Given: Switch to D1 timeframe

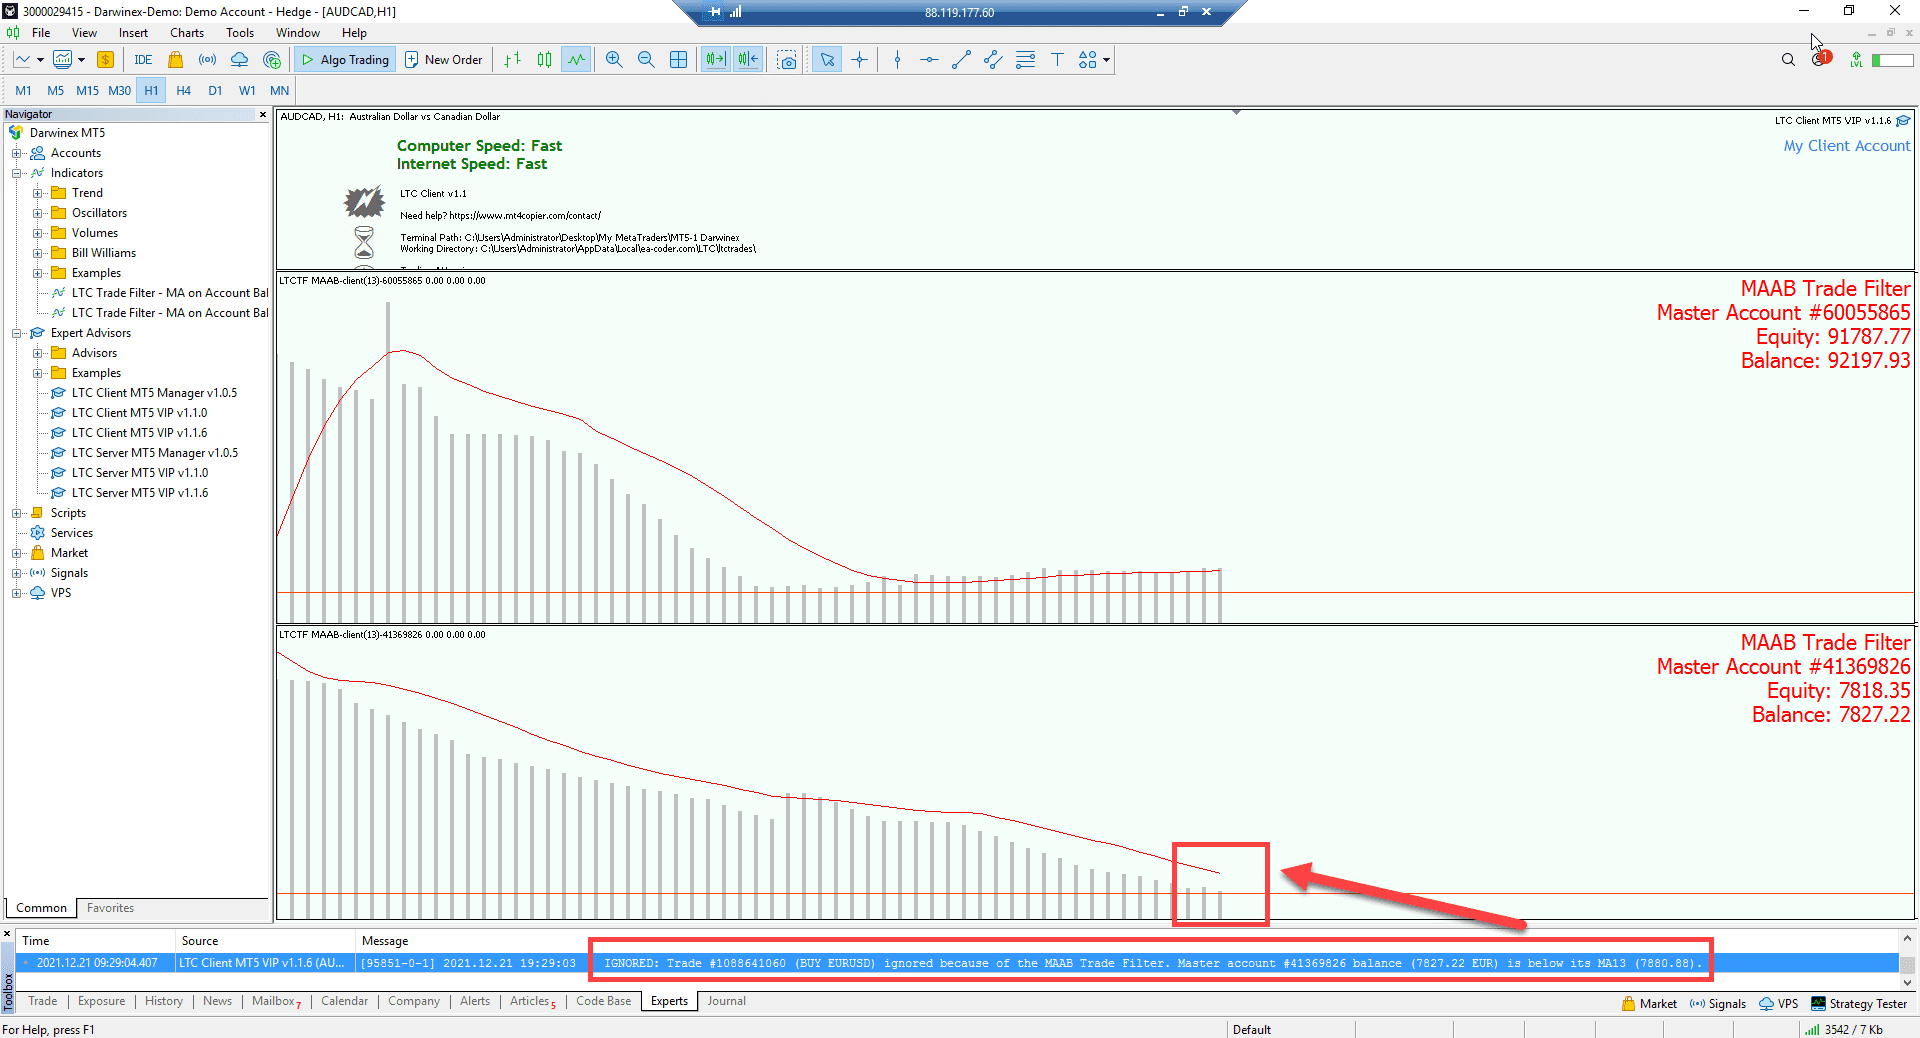Looking at the screenshot, I should (x=215, y=90).
